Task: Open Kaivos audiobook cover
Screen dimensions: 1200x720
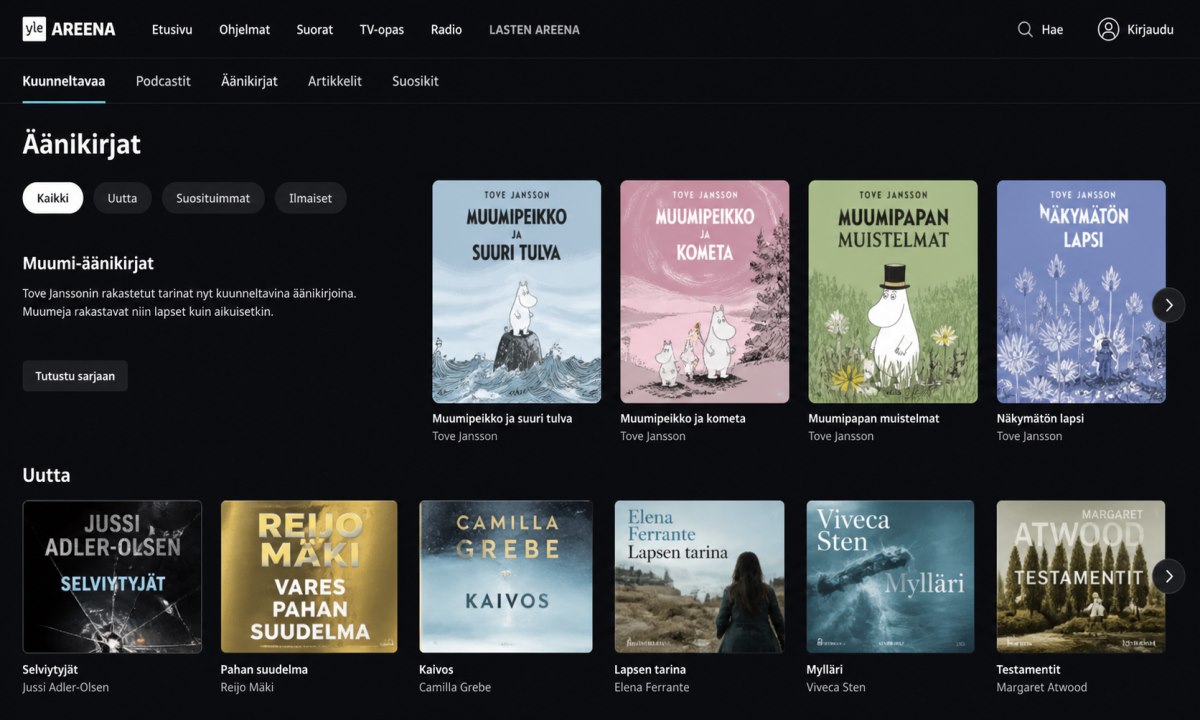Action: click(506, 576)
